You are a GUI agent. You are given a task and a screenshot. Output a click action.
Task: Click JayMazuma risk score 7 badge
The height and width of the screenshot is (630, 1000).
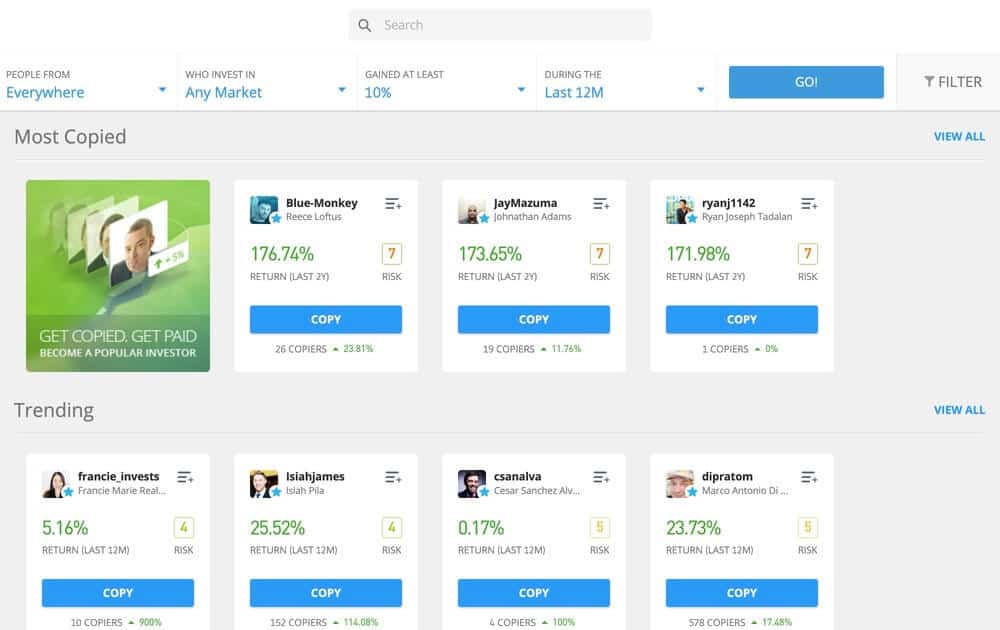point(599,254)
